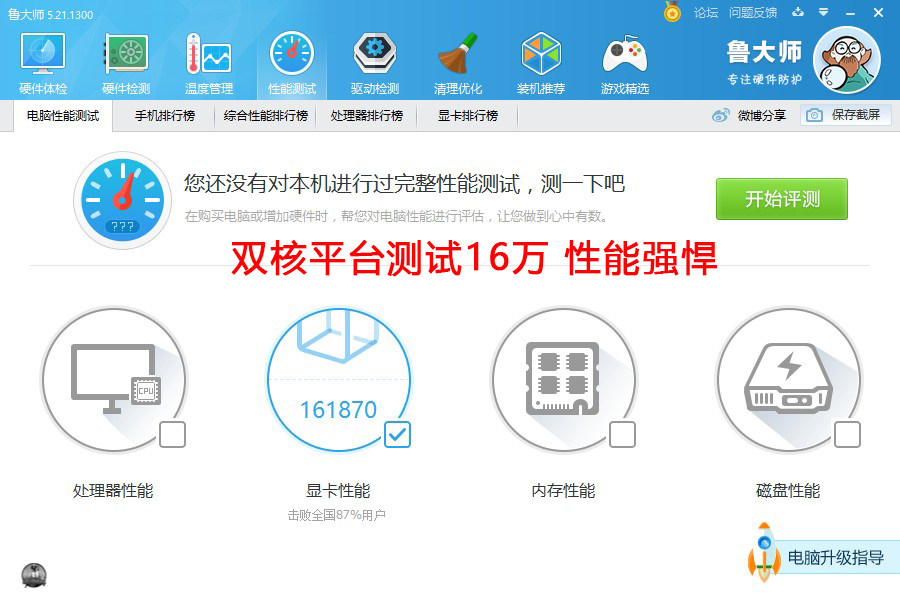This screenshot has width=900, height=600.
Task: Click the green 开始评测 button
Action: [x=782, y=199]
